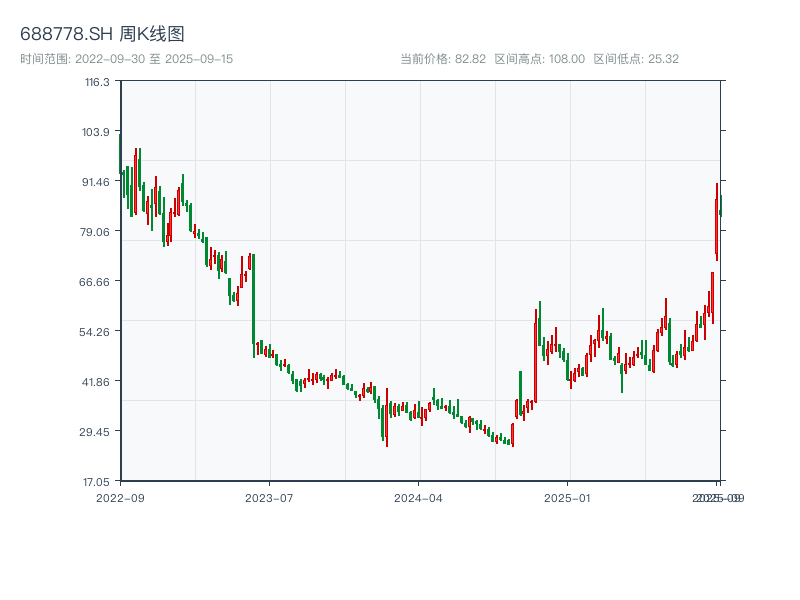Screen dimensions: 800x600
Task: Select the 29.45 y-axis price label
Action: (96, 432)
